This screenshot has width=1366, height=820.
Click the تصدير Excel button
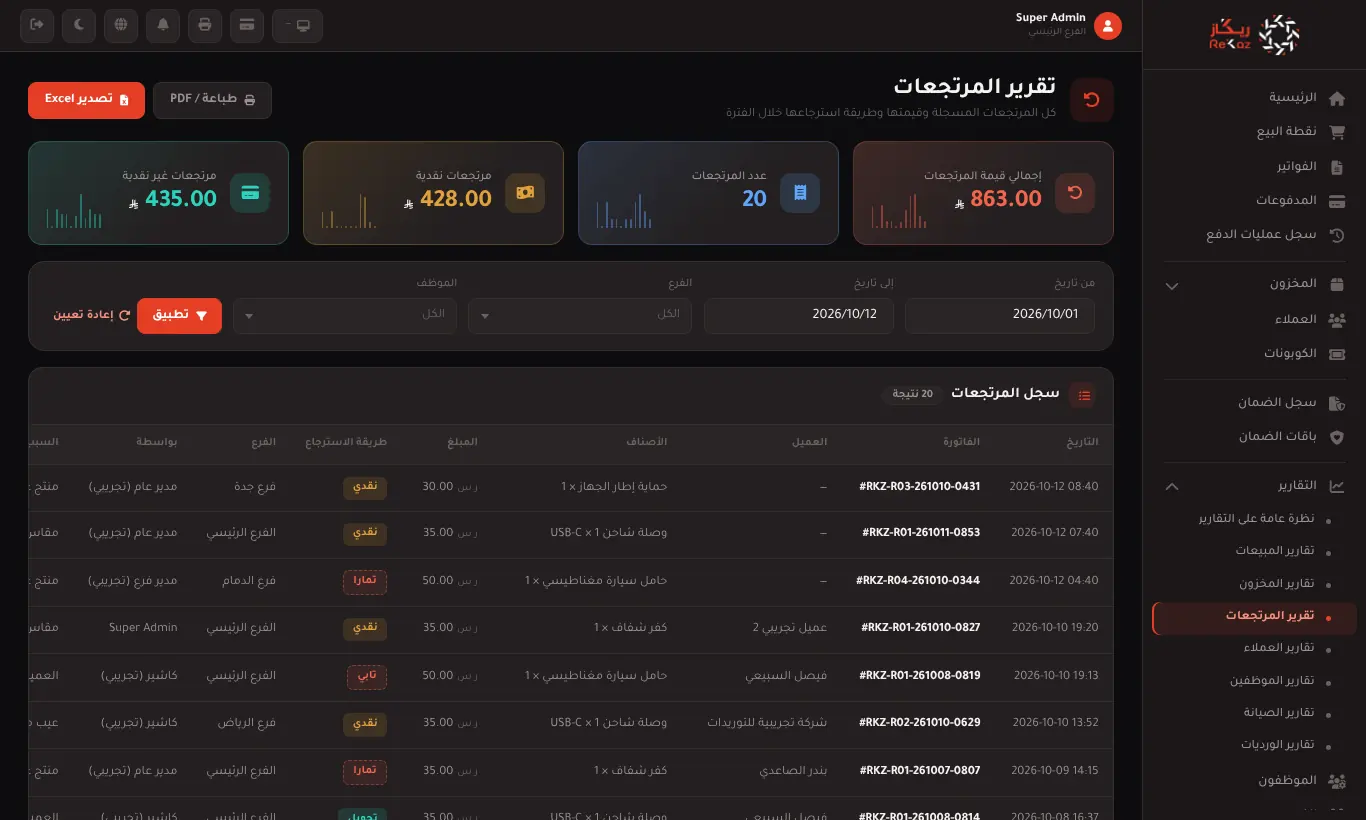(x=87, y=100)
